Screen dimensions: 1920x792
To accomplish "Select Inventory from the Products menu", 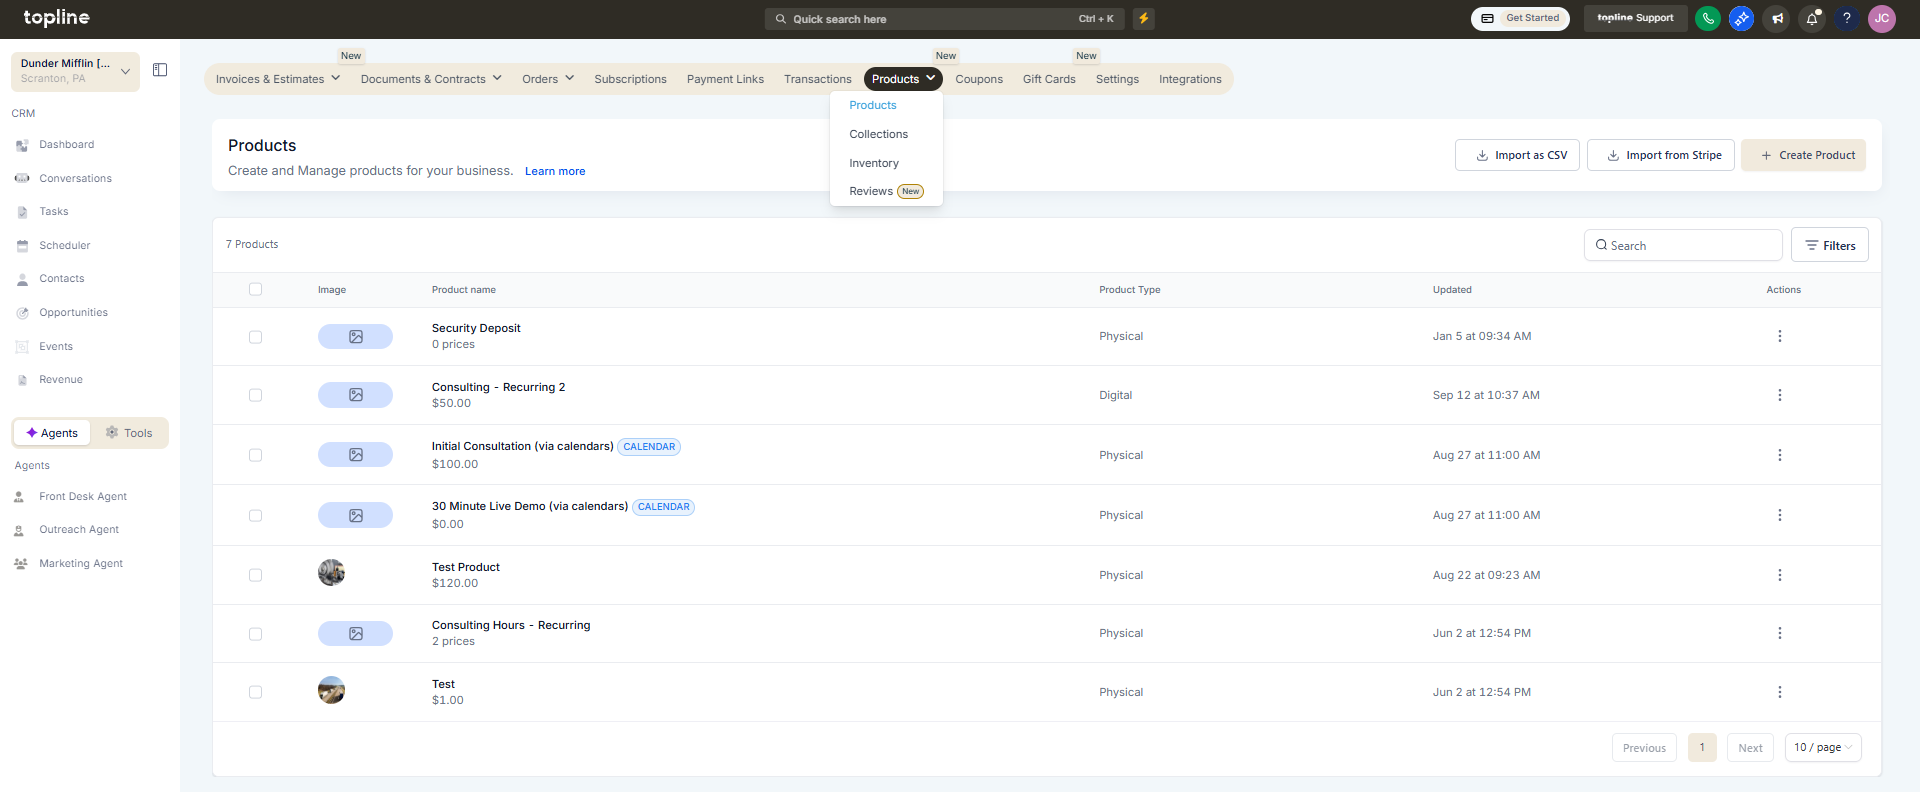I will point(874,163).
